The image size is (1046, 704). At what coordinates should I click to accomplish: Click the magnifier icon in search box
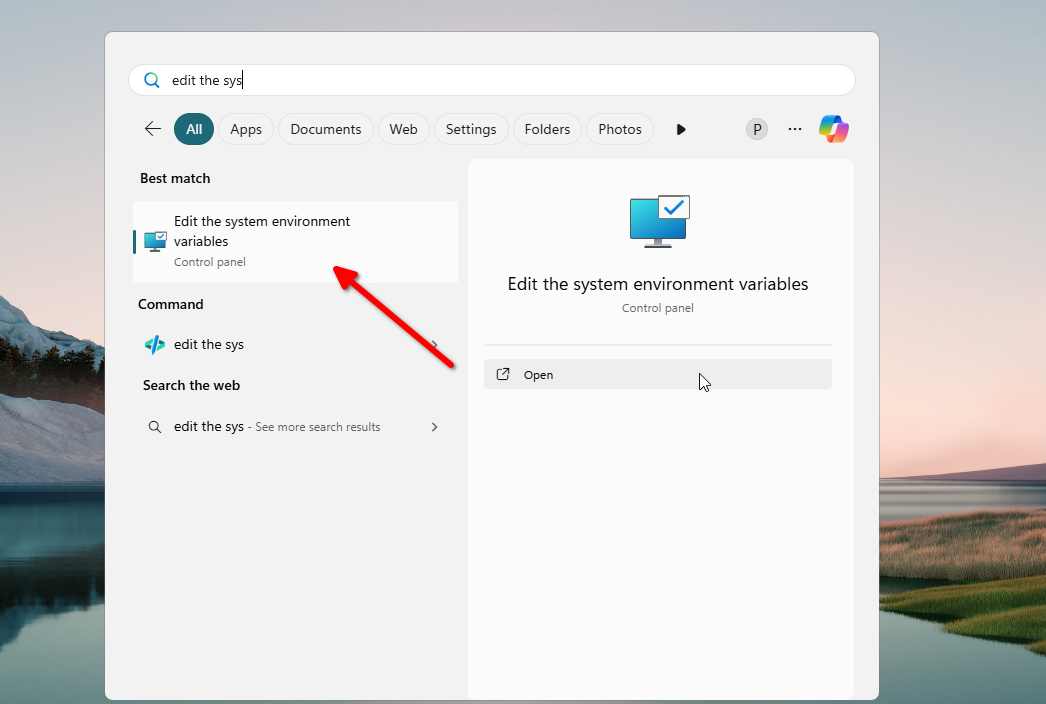[x=152, y=80]
